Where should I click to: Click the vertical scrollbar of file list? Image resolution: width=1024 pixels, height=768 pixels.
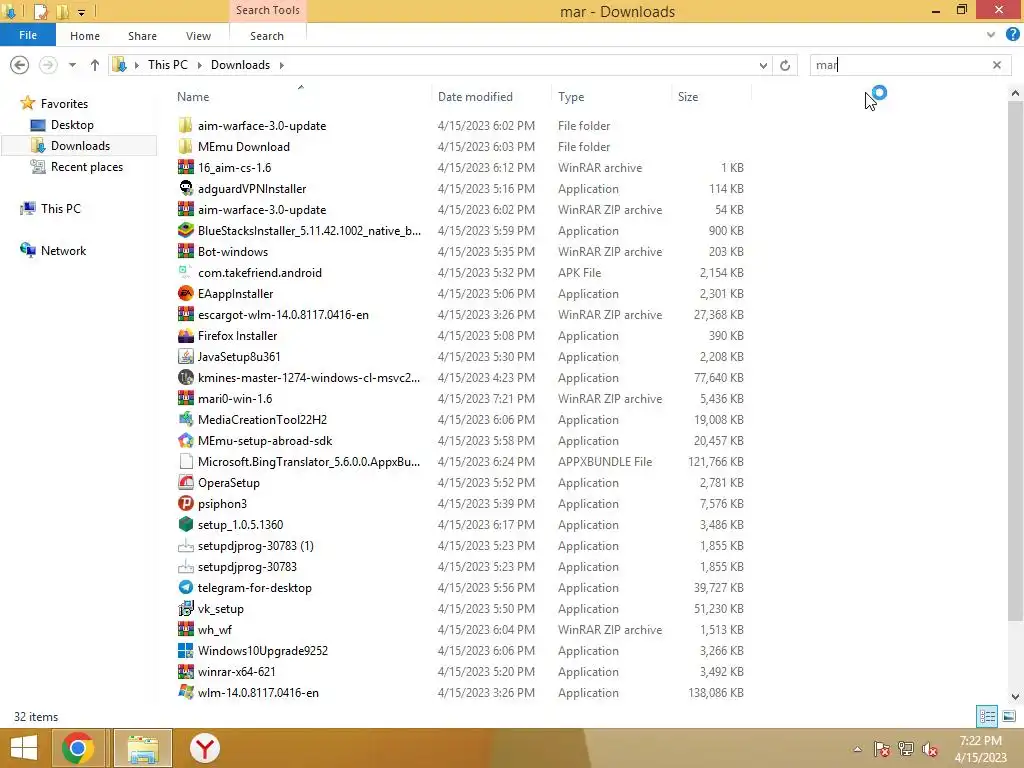[x=1014, y=359]
